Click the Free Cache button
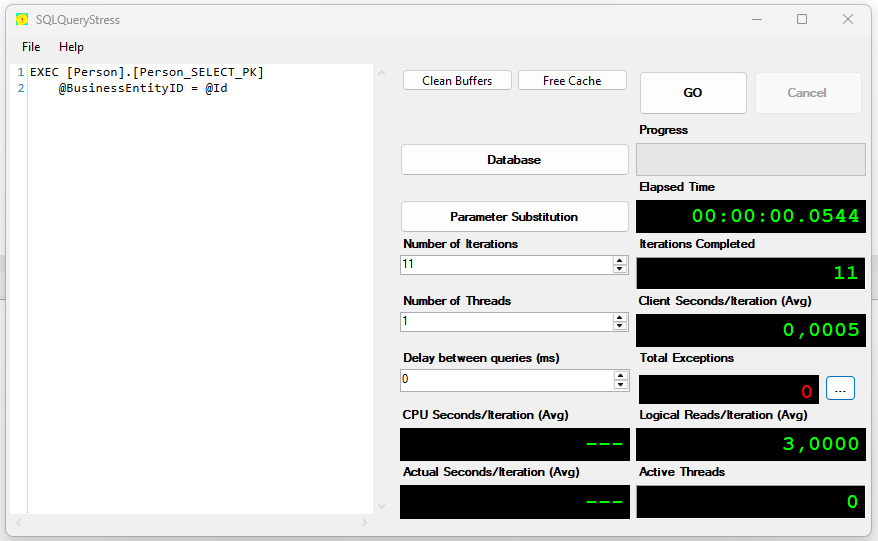The image size is (878, 541). click(572, 81)
